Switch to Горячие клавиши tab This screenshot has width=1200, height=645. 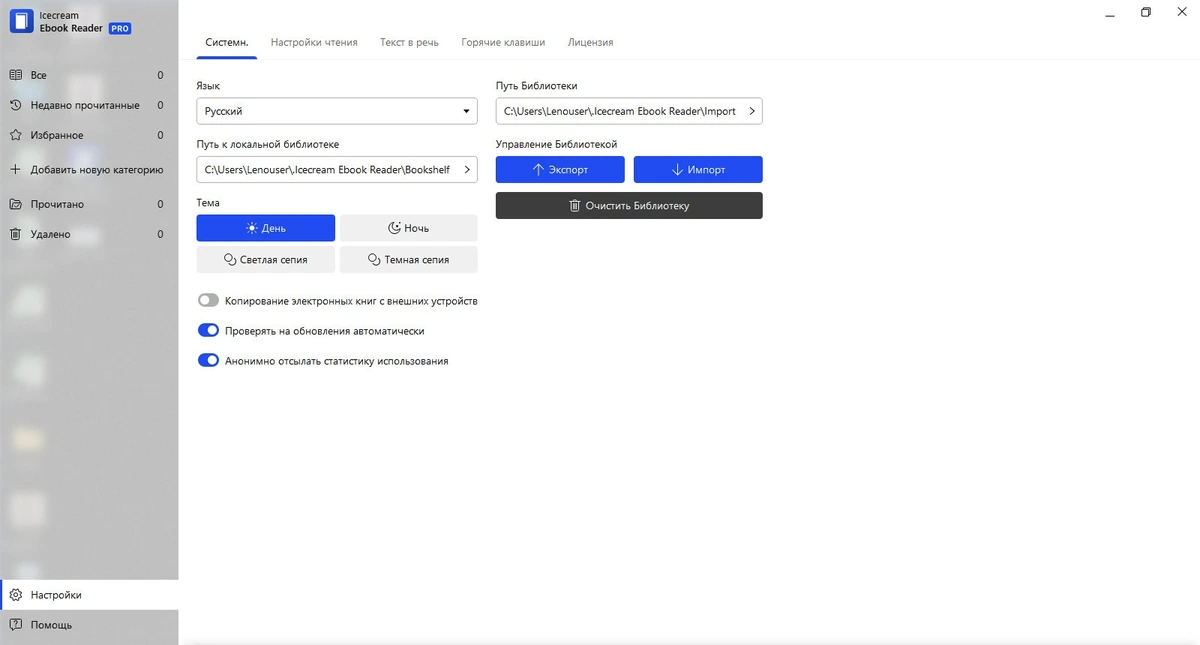point(503,43)
